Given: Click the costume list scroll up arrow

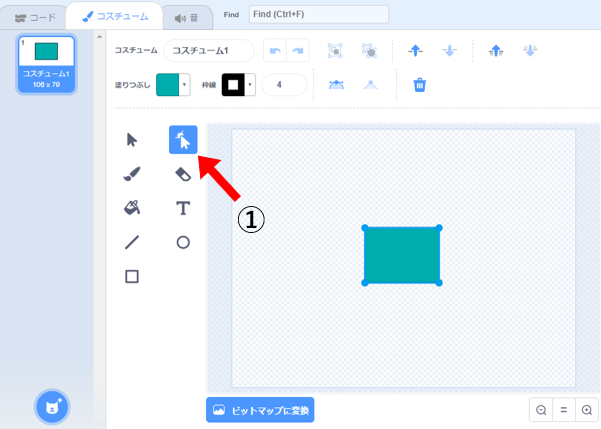Looking at the screenshot, I should pyautogui.click(x=100, y=37).
